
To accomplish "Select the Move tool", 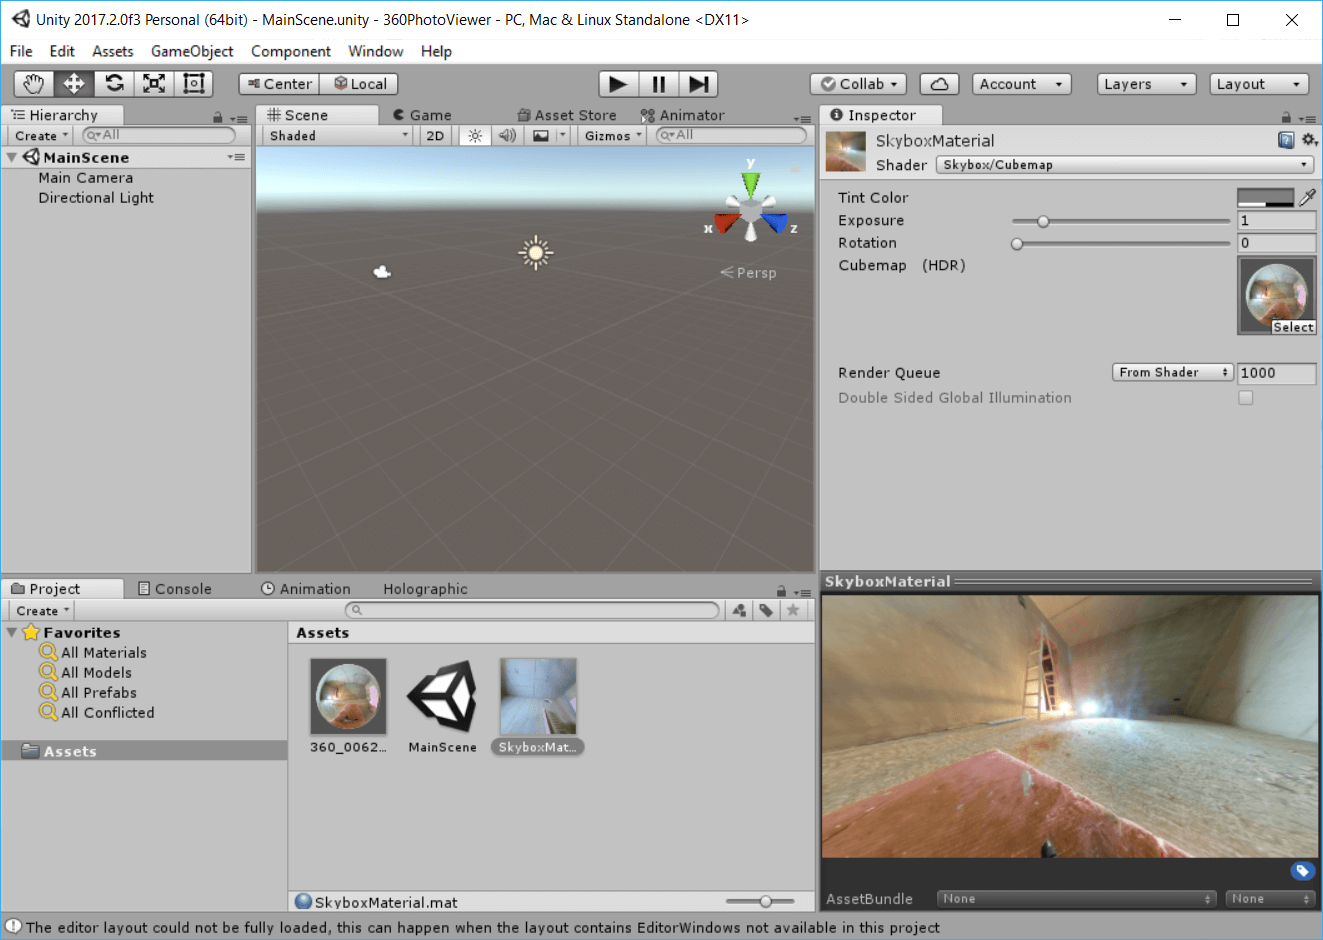I will (74, 84).
